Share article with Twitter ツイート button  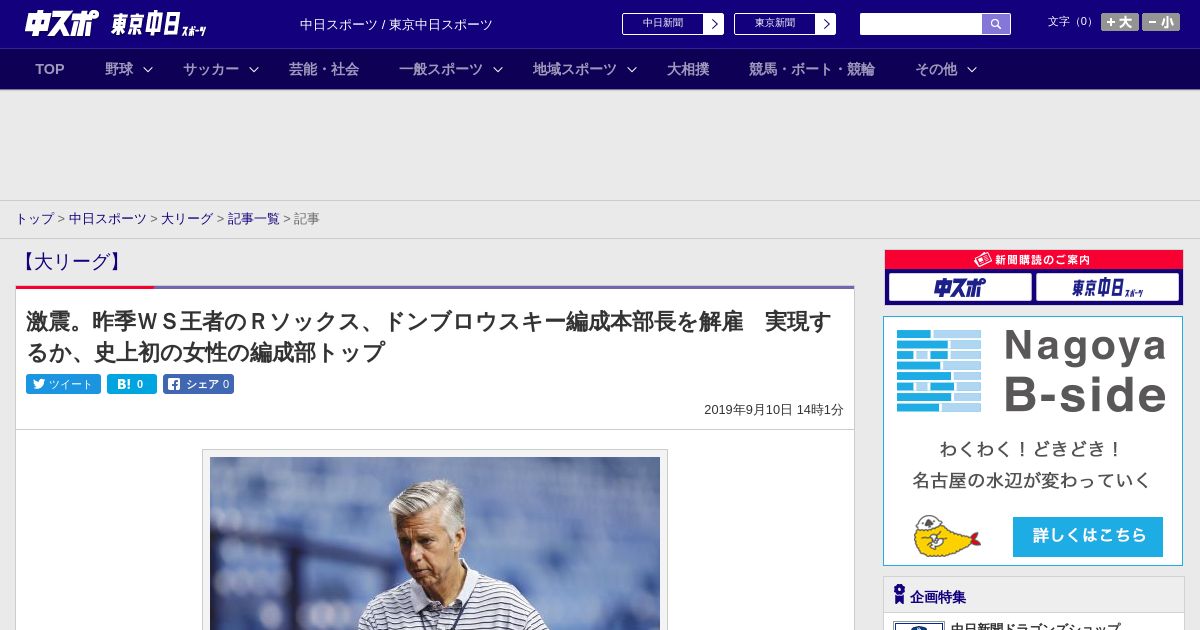(63, 384)
